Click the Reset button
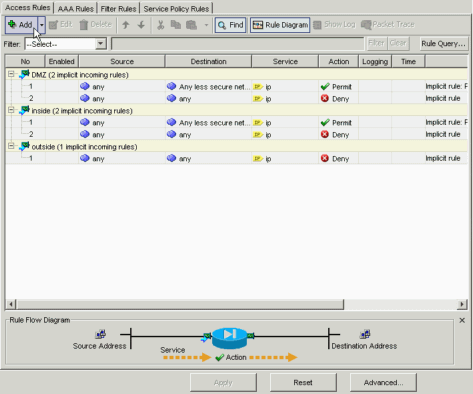The image size is (473, 394). tap(303, 382)
